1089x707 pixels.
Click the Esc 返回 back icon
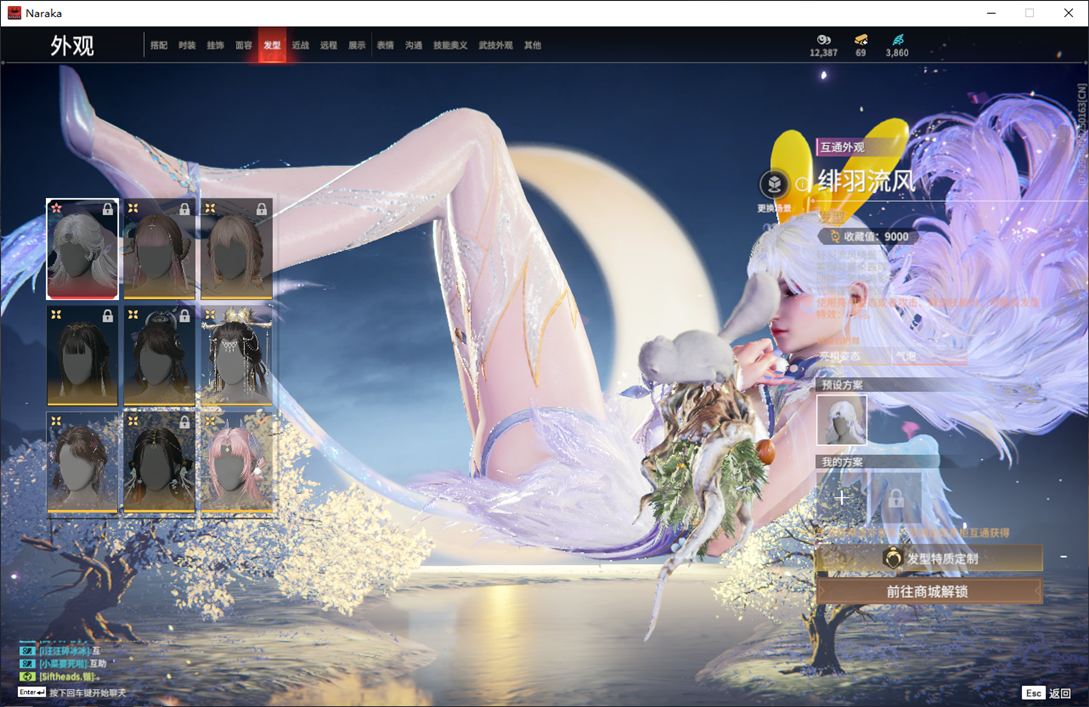coord(1033,693)
